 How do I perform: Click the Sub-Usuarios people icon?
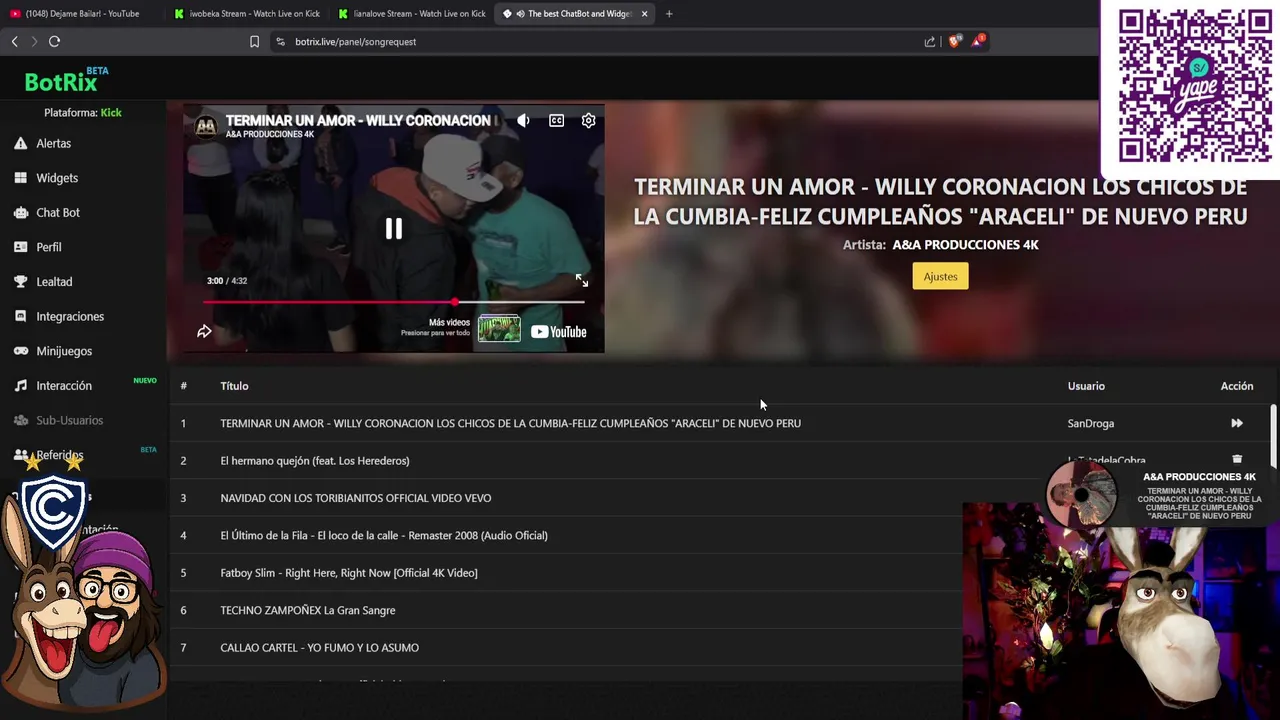pos(20,420)
